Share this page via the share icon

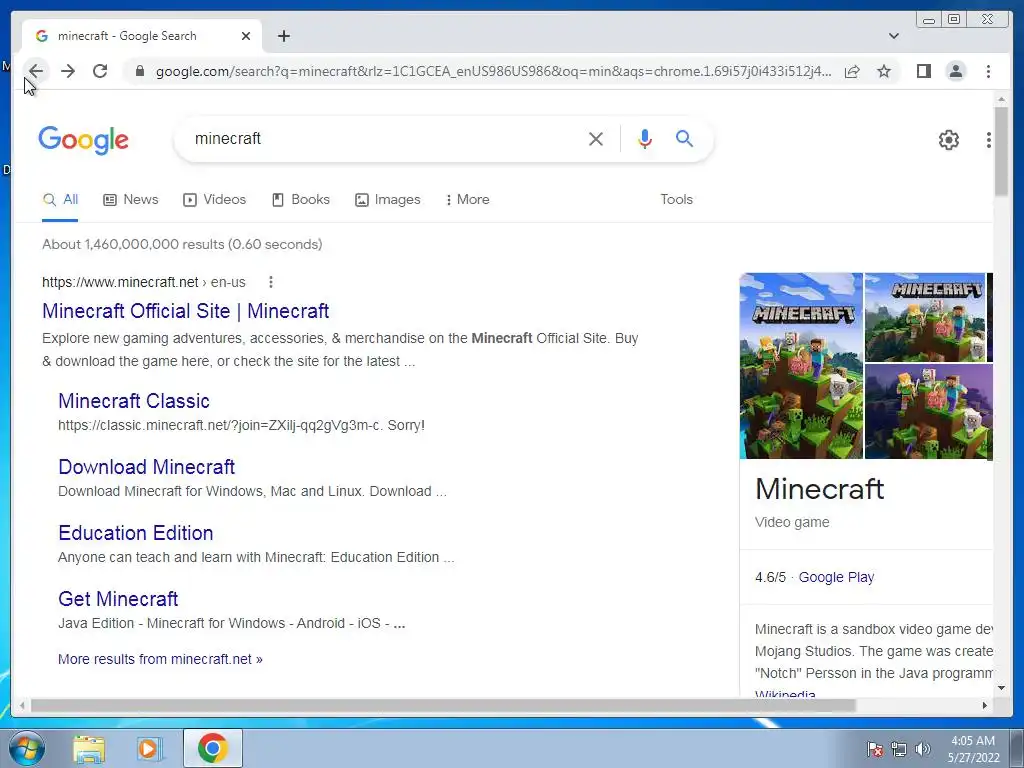coord(852,71)
